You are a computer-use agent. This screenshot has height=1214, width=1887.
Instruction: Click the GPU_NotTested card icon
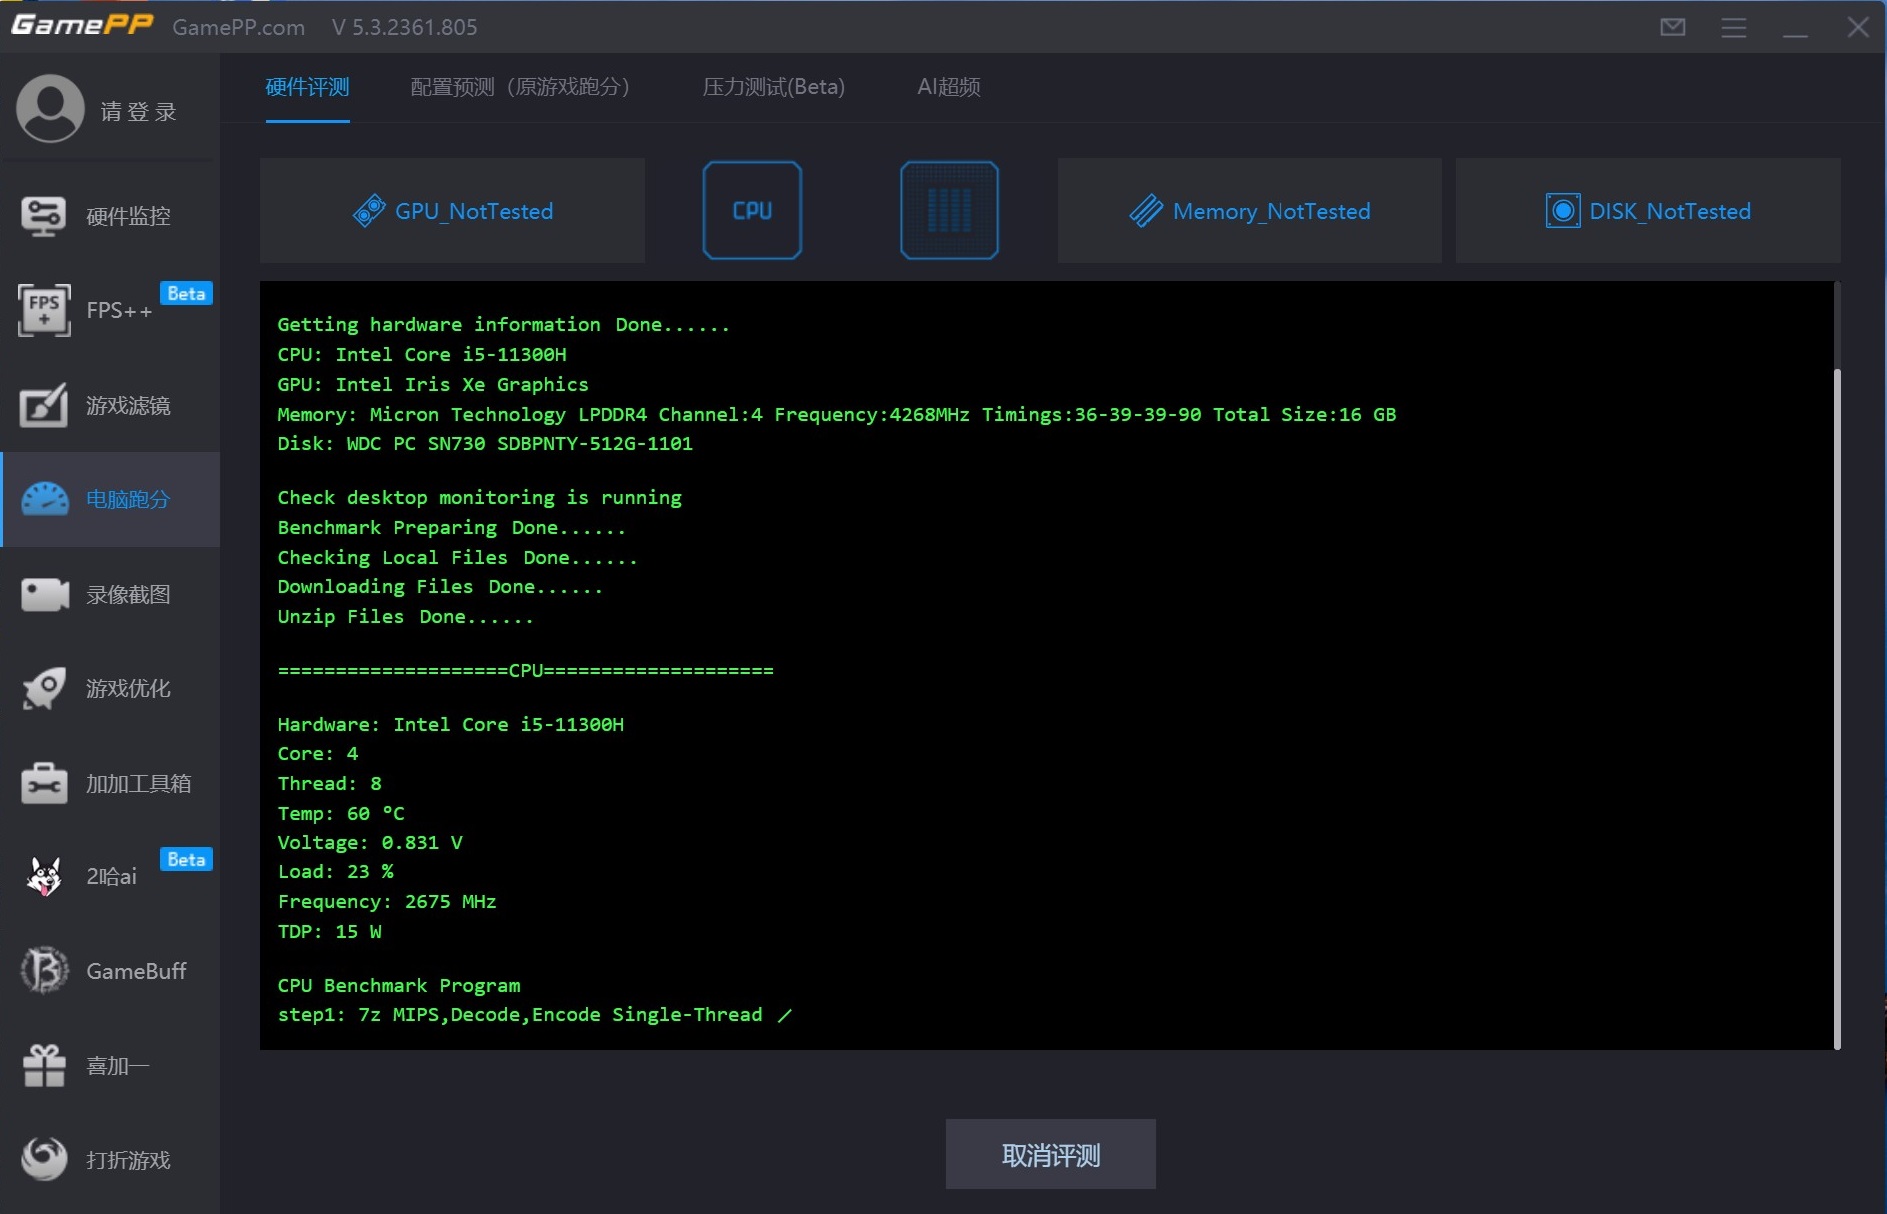(x=369, y=210)
